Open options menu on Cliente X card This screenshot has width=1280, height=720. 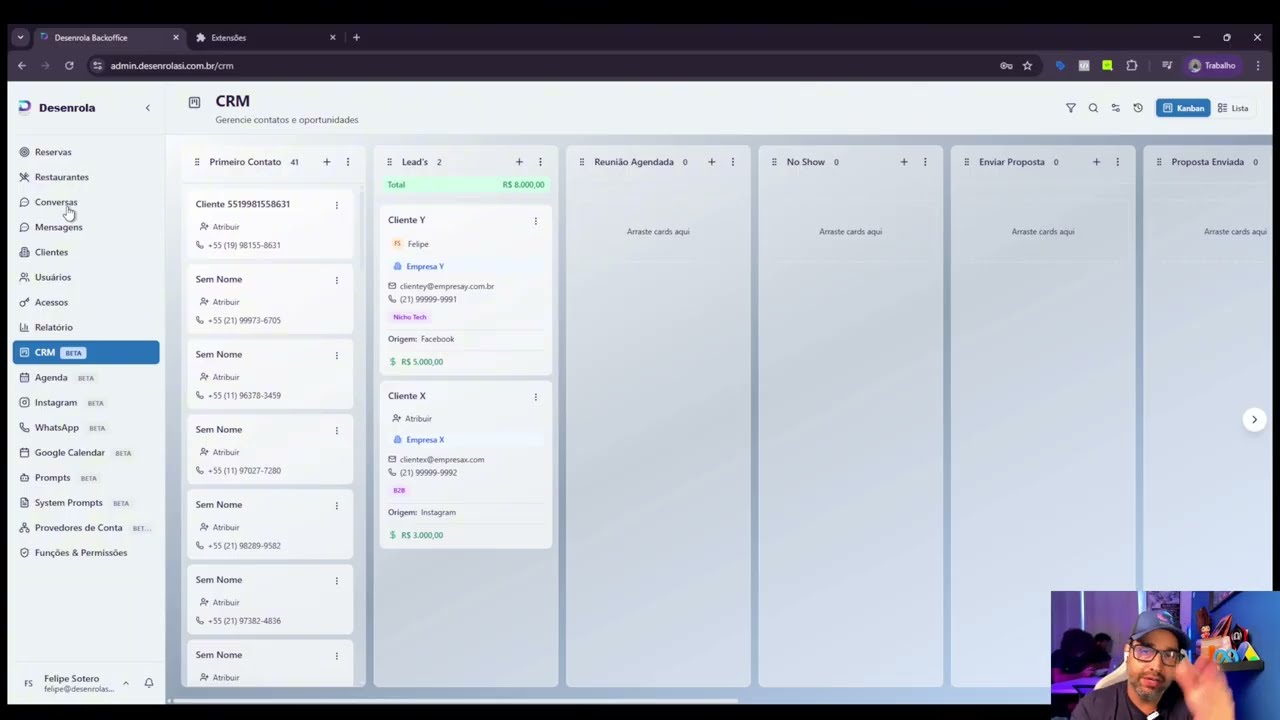[x=535, y=397]
